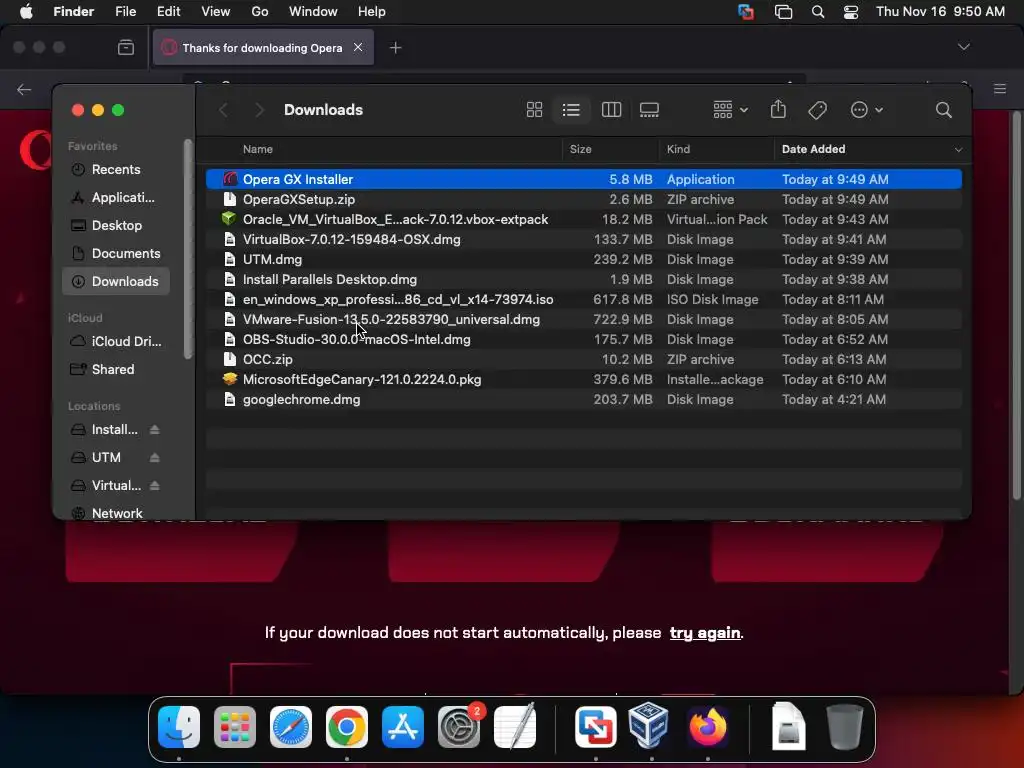The image size is (1024, 768).
Task: Go back in Finder navigation
Action: (223, 110)
